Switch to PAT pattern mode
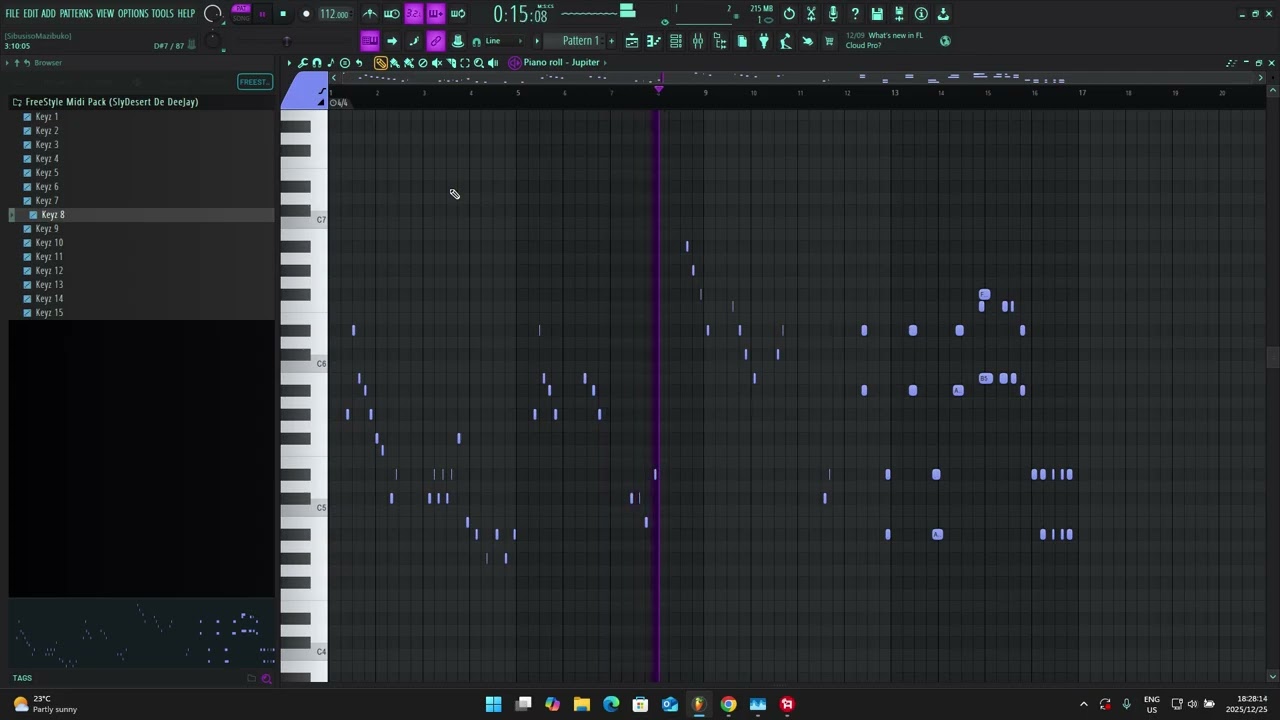The image size is (1280, 720). click(241, 8)
